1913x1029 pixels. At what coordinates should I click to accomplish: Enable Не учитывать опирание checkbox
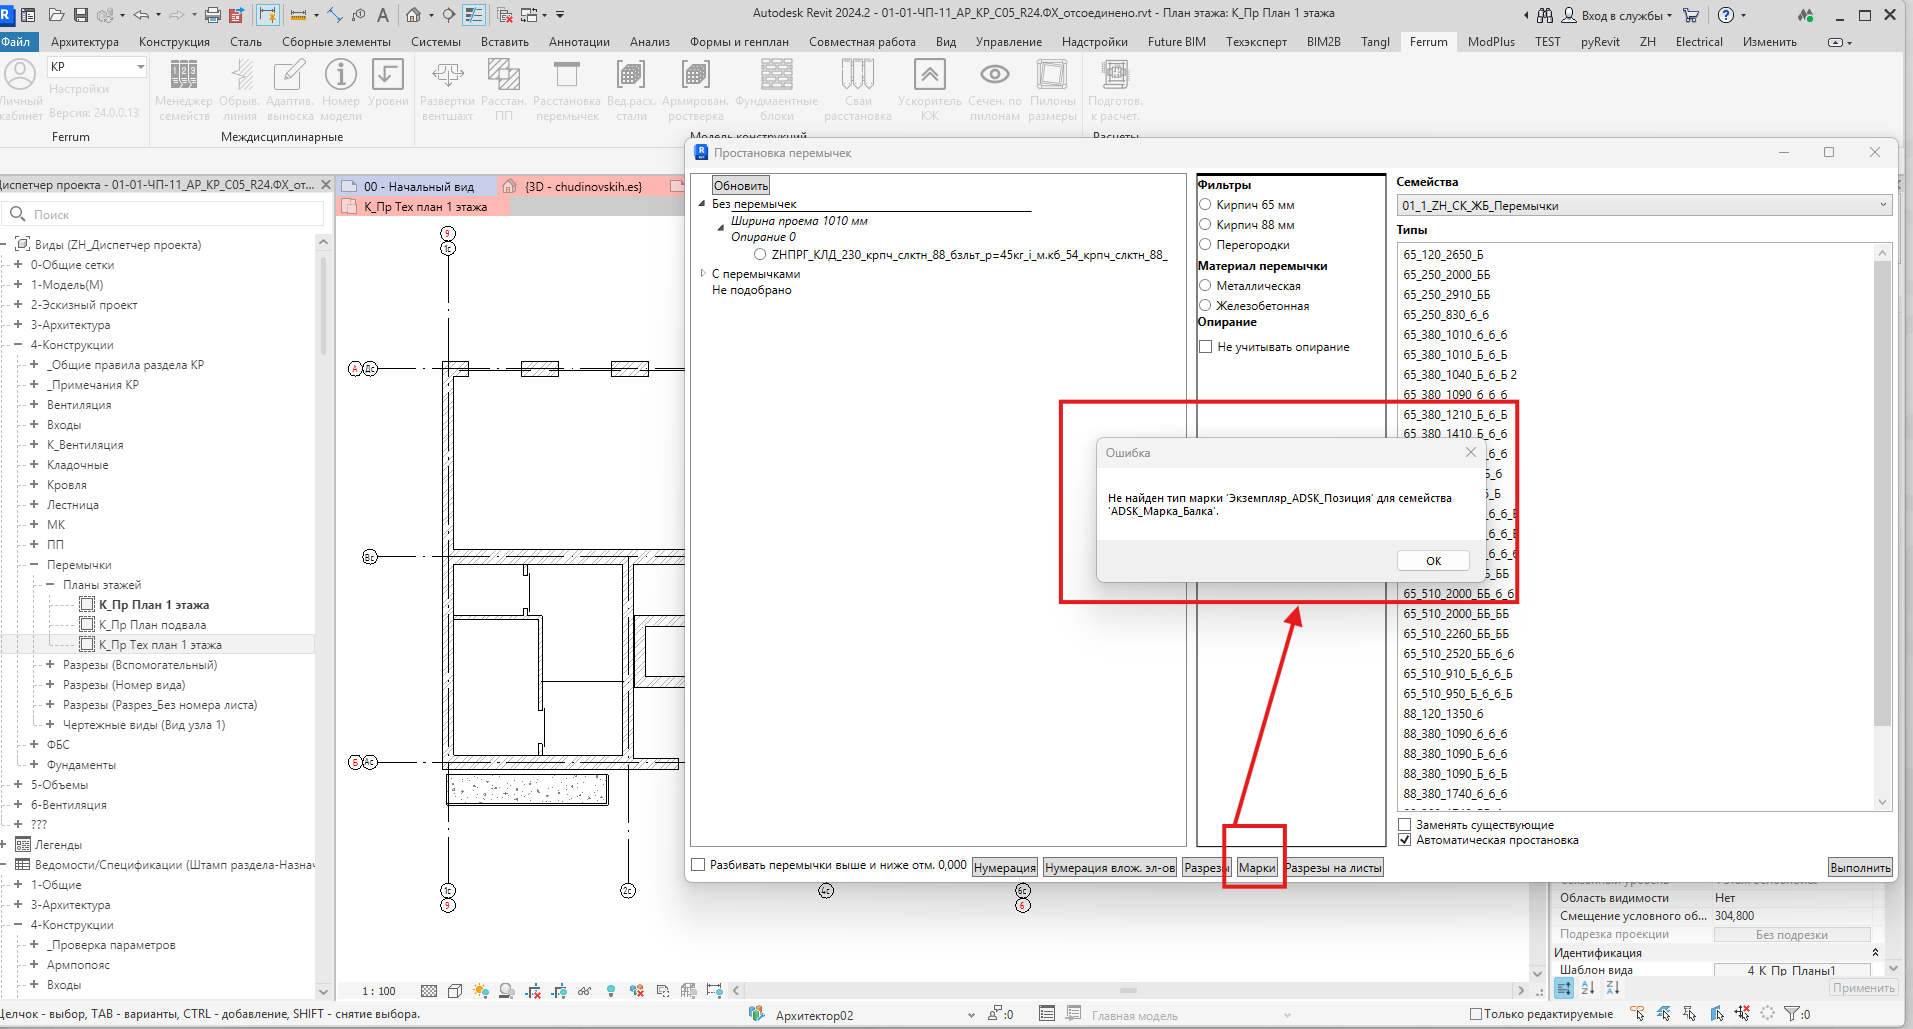click(1205, 347)
